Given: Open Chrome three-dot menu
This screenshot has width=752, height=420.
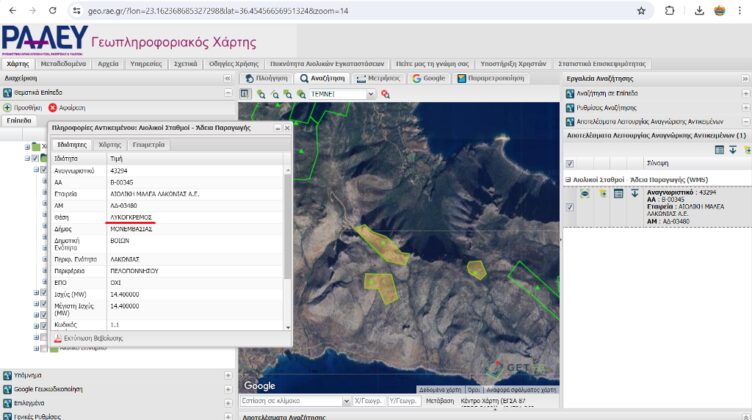Looking at the screenshot, I should 740,11.
